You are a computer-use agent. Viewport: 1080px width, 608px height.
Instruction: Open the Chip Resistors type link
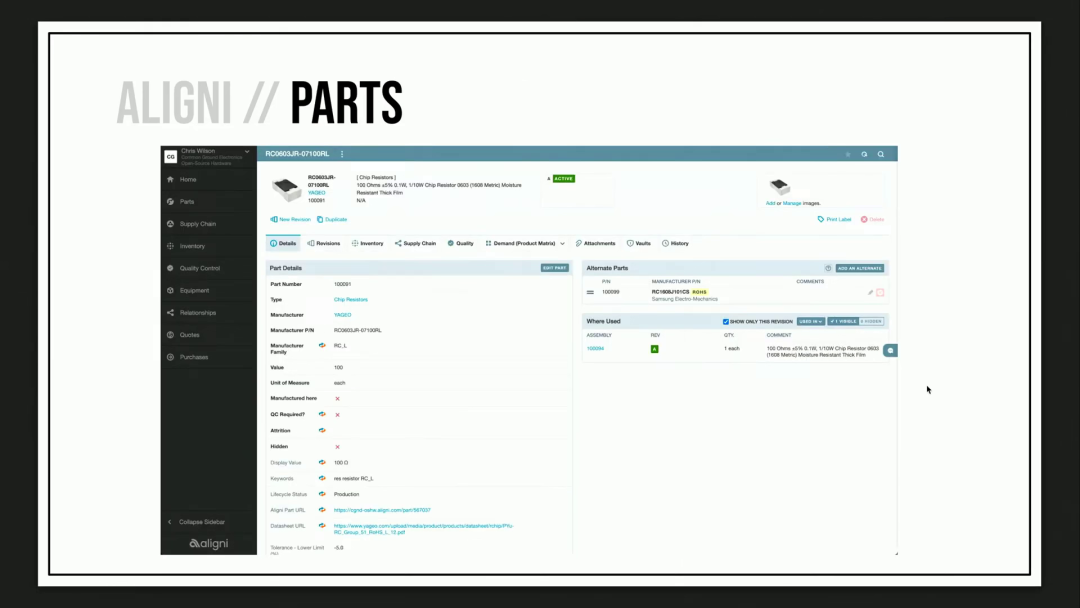[351, 300]
